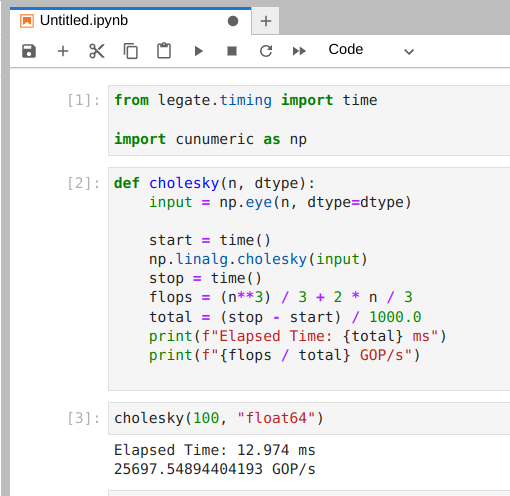
Task: Insert a new cell below with the plus icon
Action: click(x=63, y=51)
